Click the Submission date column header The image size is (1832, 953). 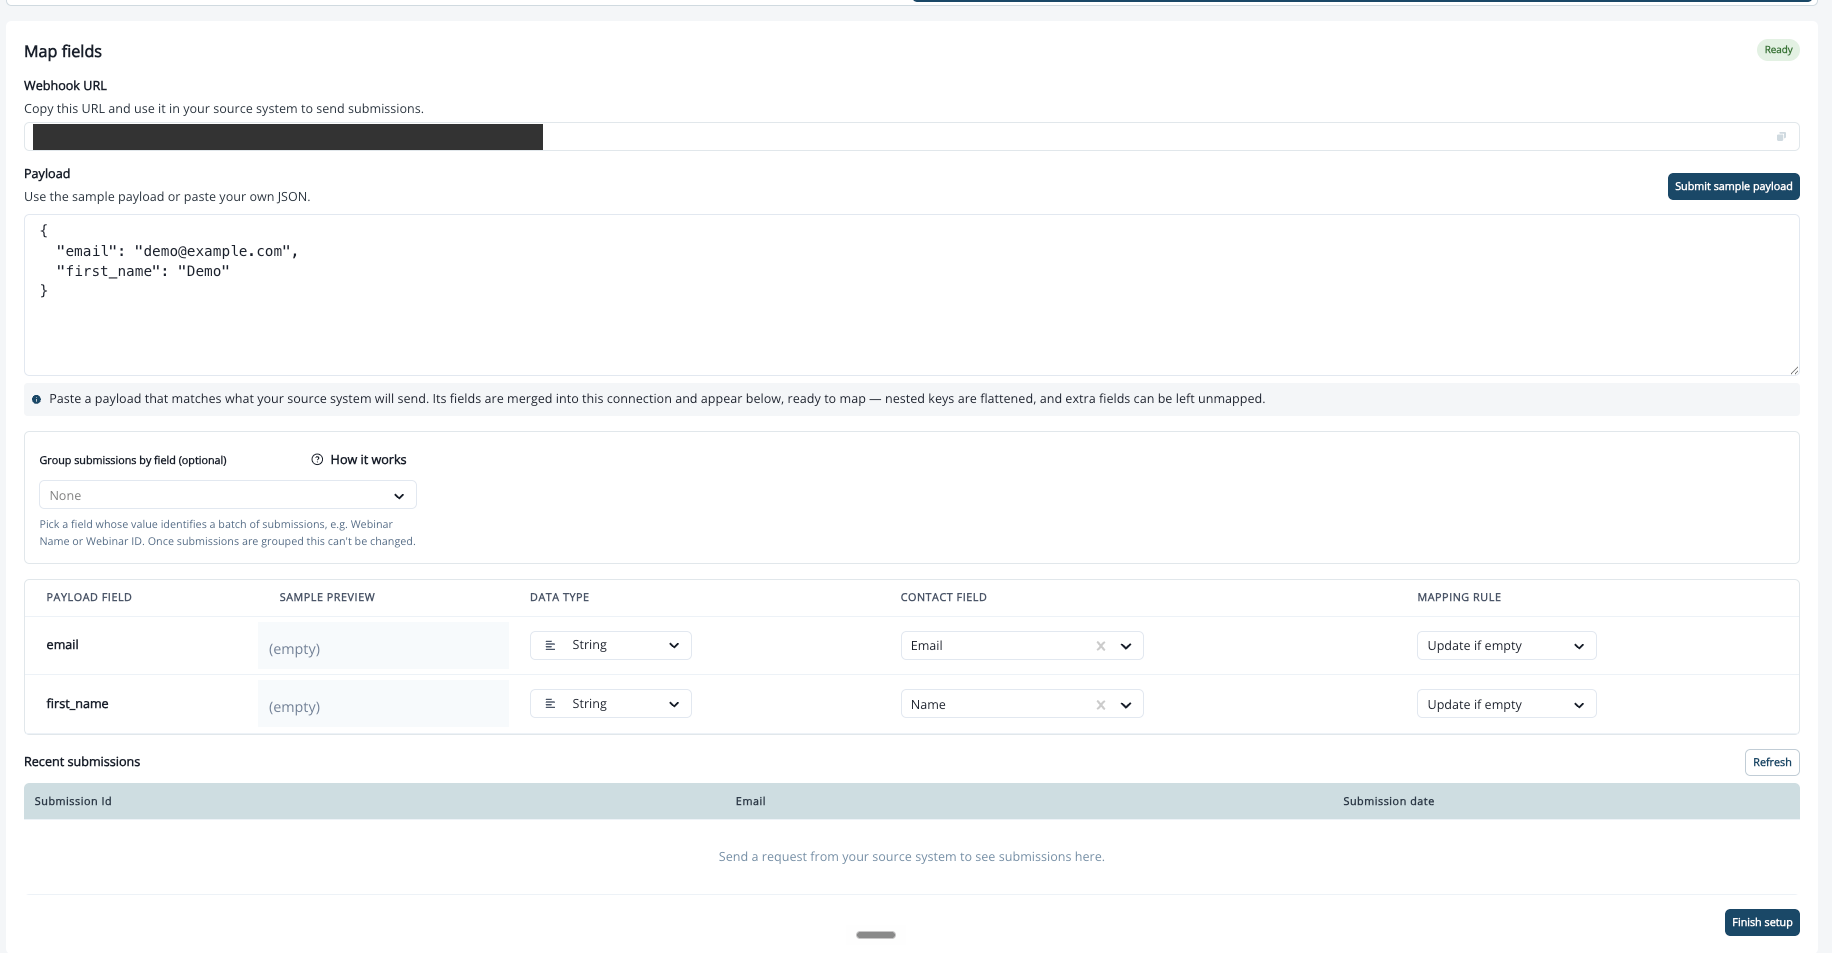pyautogui.click(x=1388, y=801)
